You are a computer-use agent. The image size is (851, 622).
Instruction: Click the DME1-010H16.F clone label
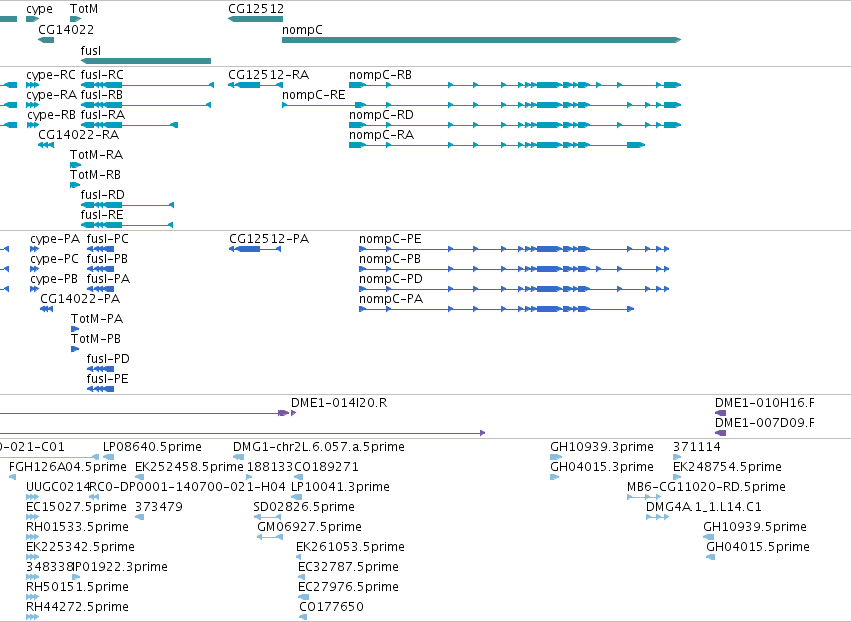click(765, 403)
